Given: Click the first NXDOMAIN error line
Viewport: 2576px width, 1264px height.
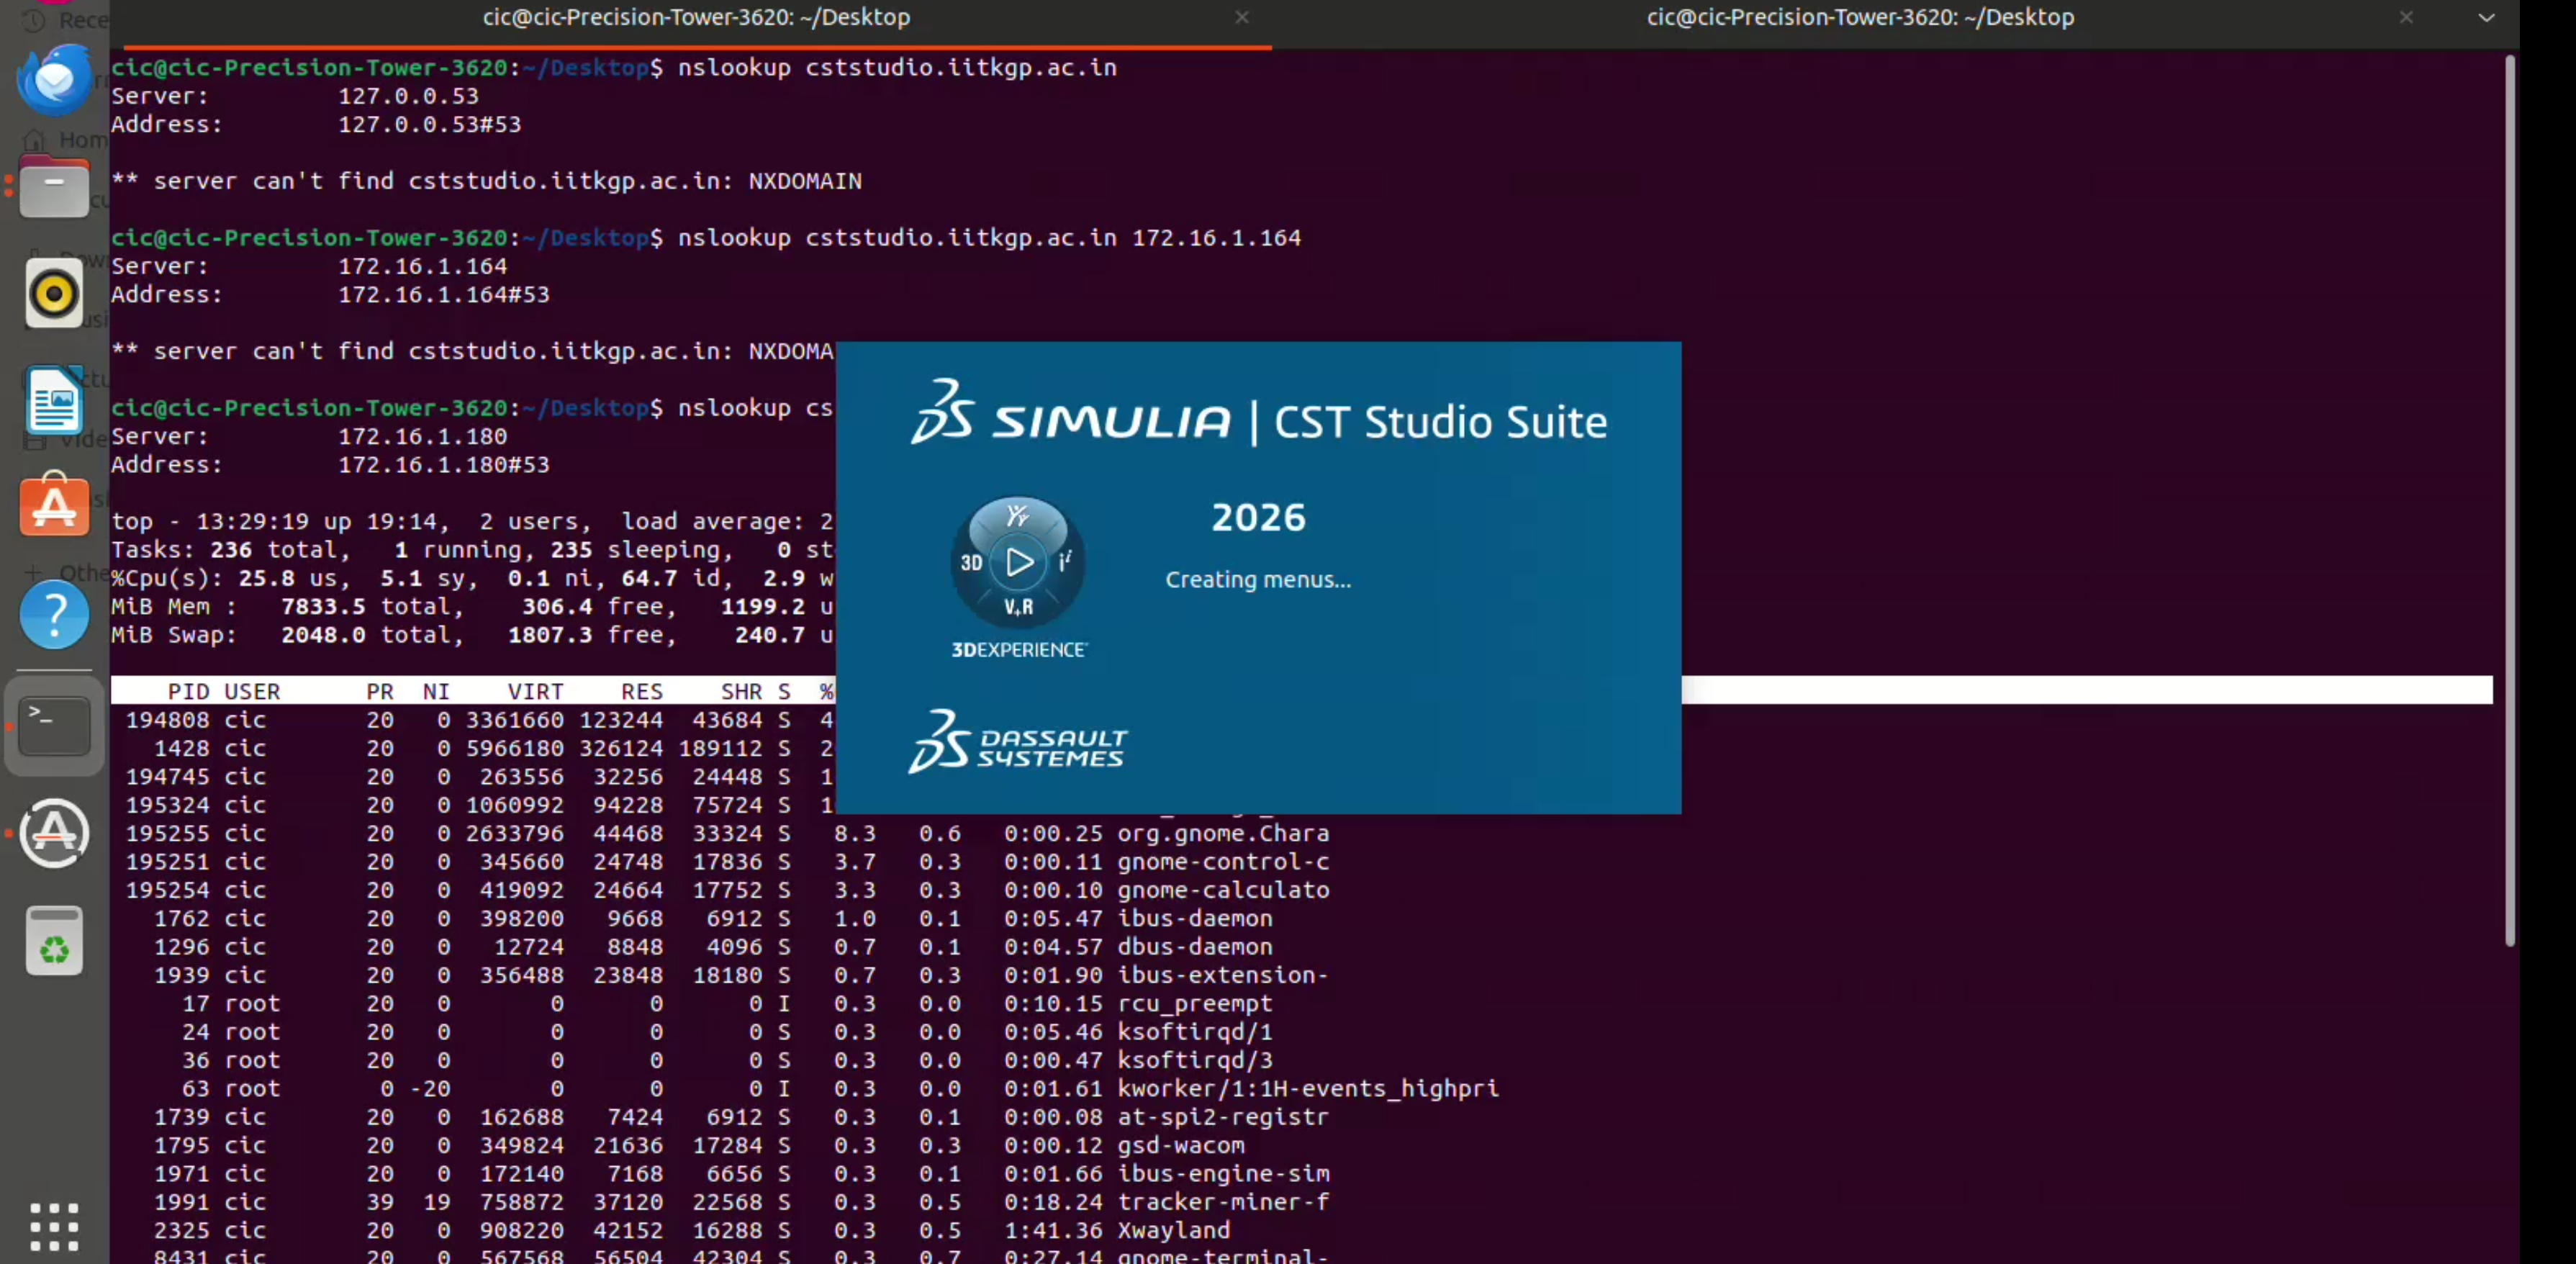Looking at the screenshot, I should (x=486, y=181).
